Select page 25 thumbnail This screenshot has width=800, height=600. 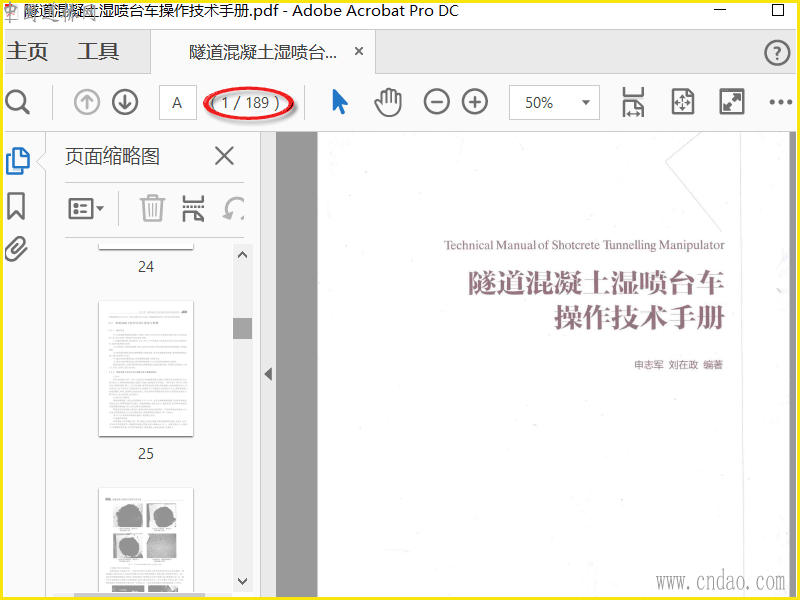point(146,368)
